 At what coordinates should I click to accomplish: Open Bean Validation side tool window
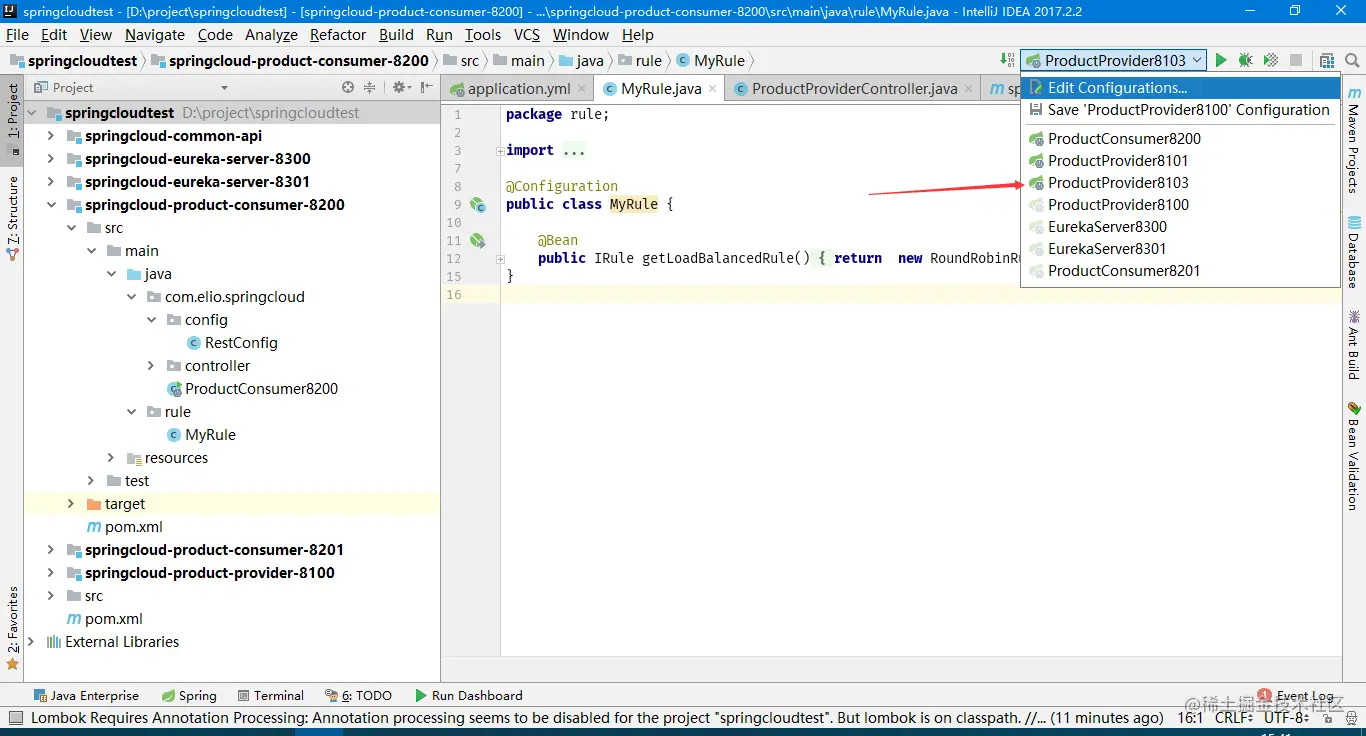(x=1354, y=455)
